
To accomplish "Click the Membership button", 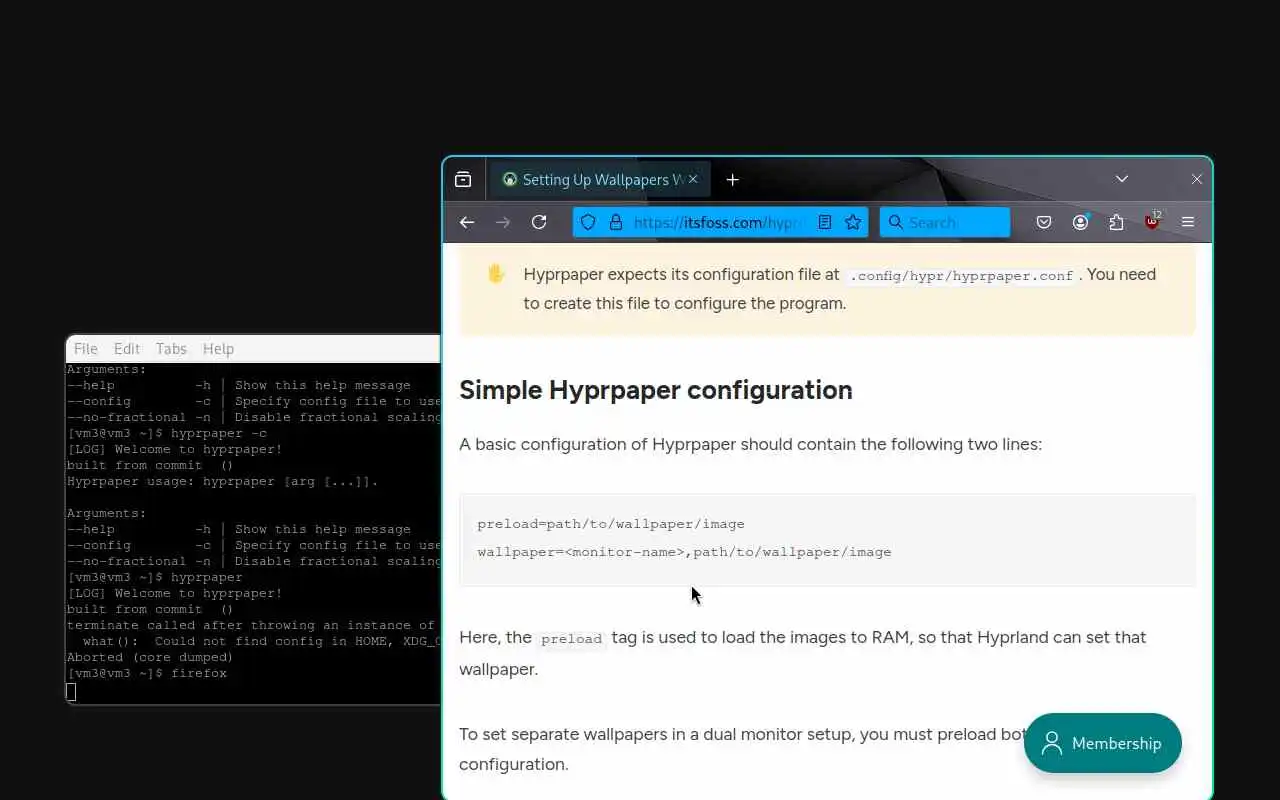I will tap(1103, 743).
